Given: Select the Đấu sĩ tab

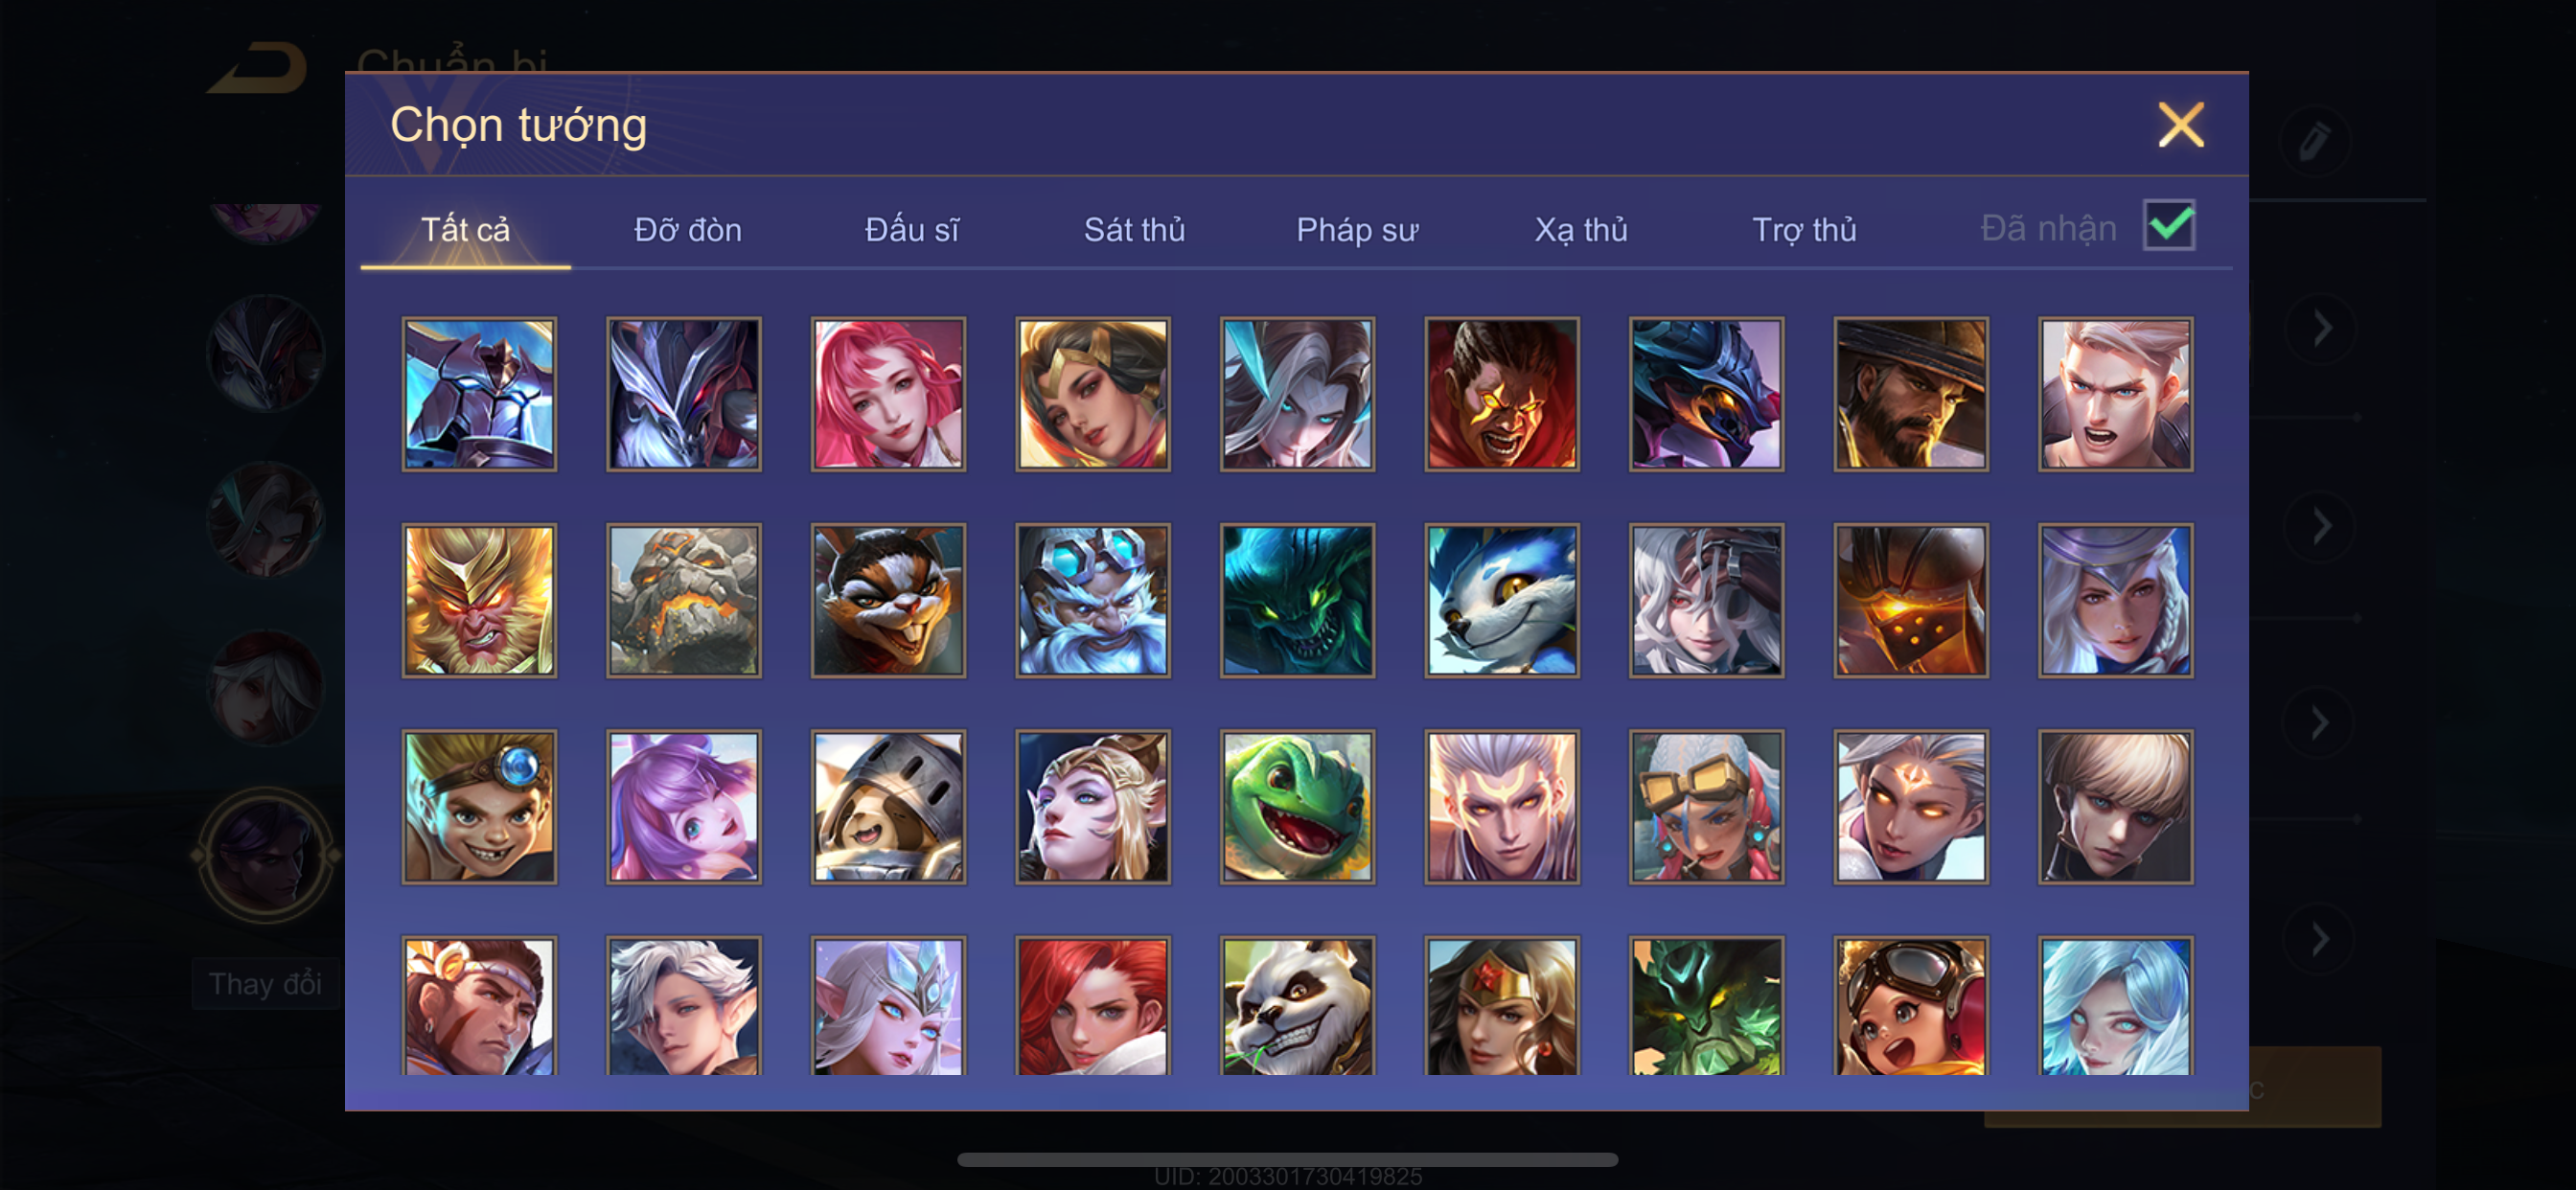Looking at the screenshot, I should tap(911, 230).
